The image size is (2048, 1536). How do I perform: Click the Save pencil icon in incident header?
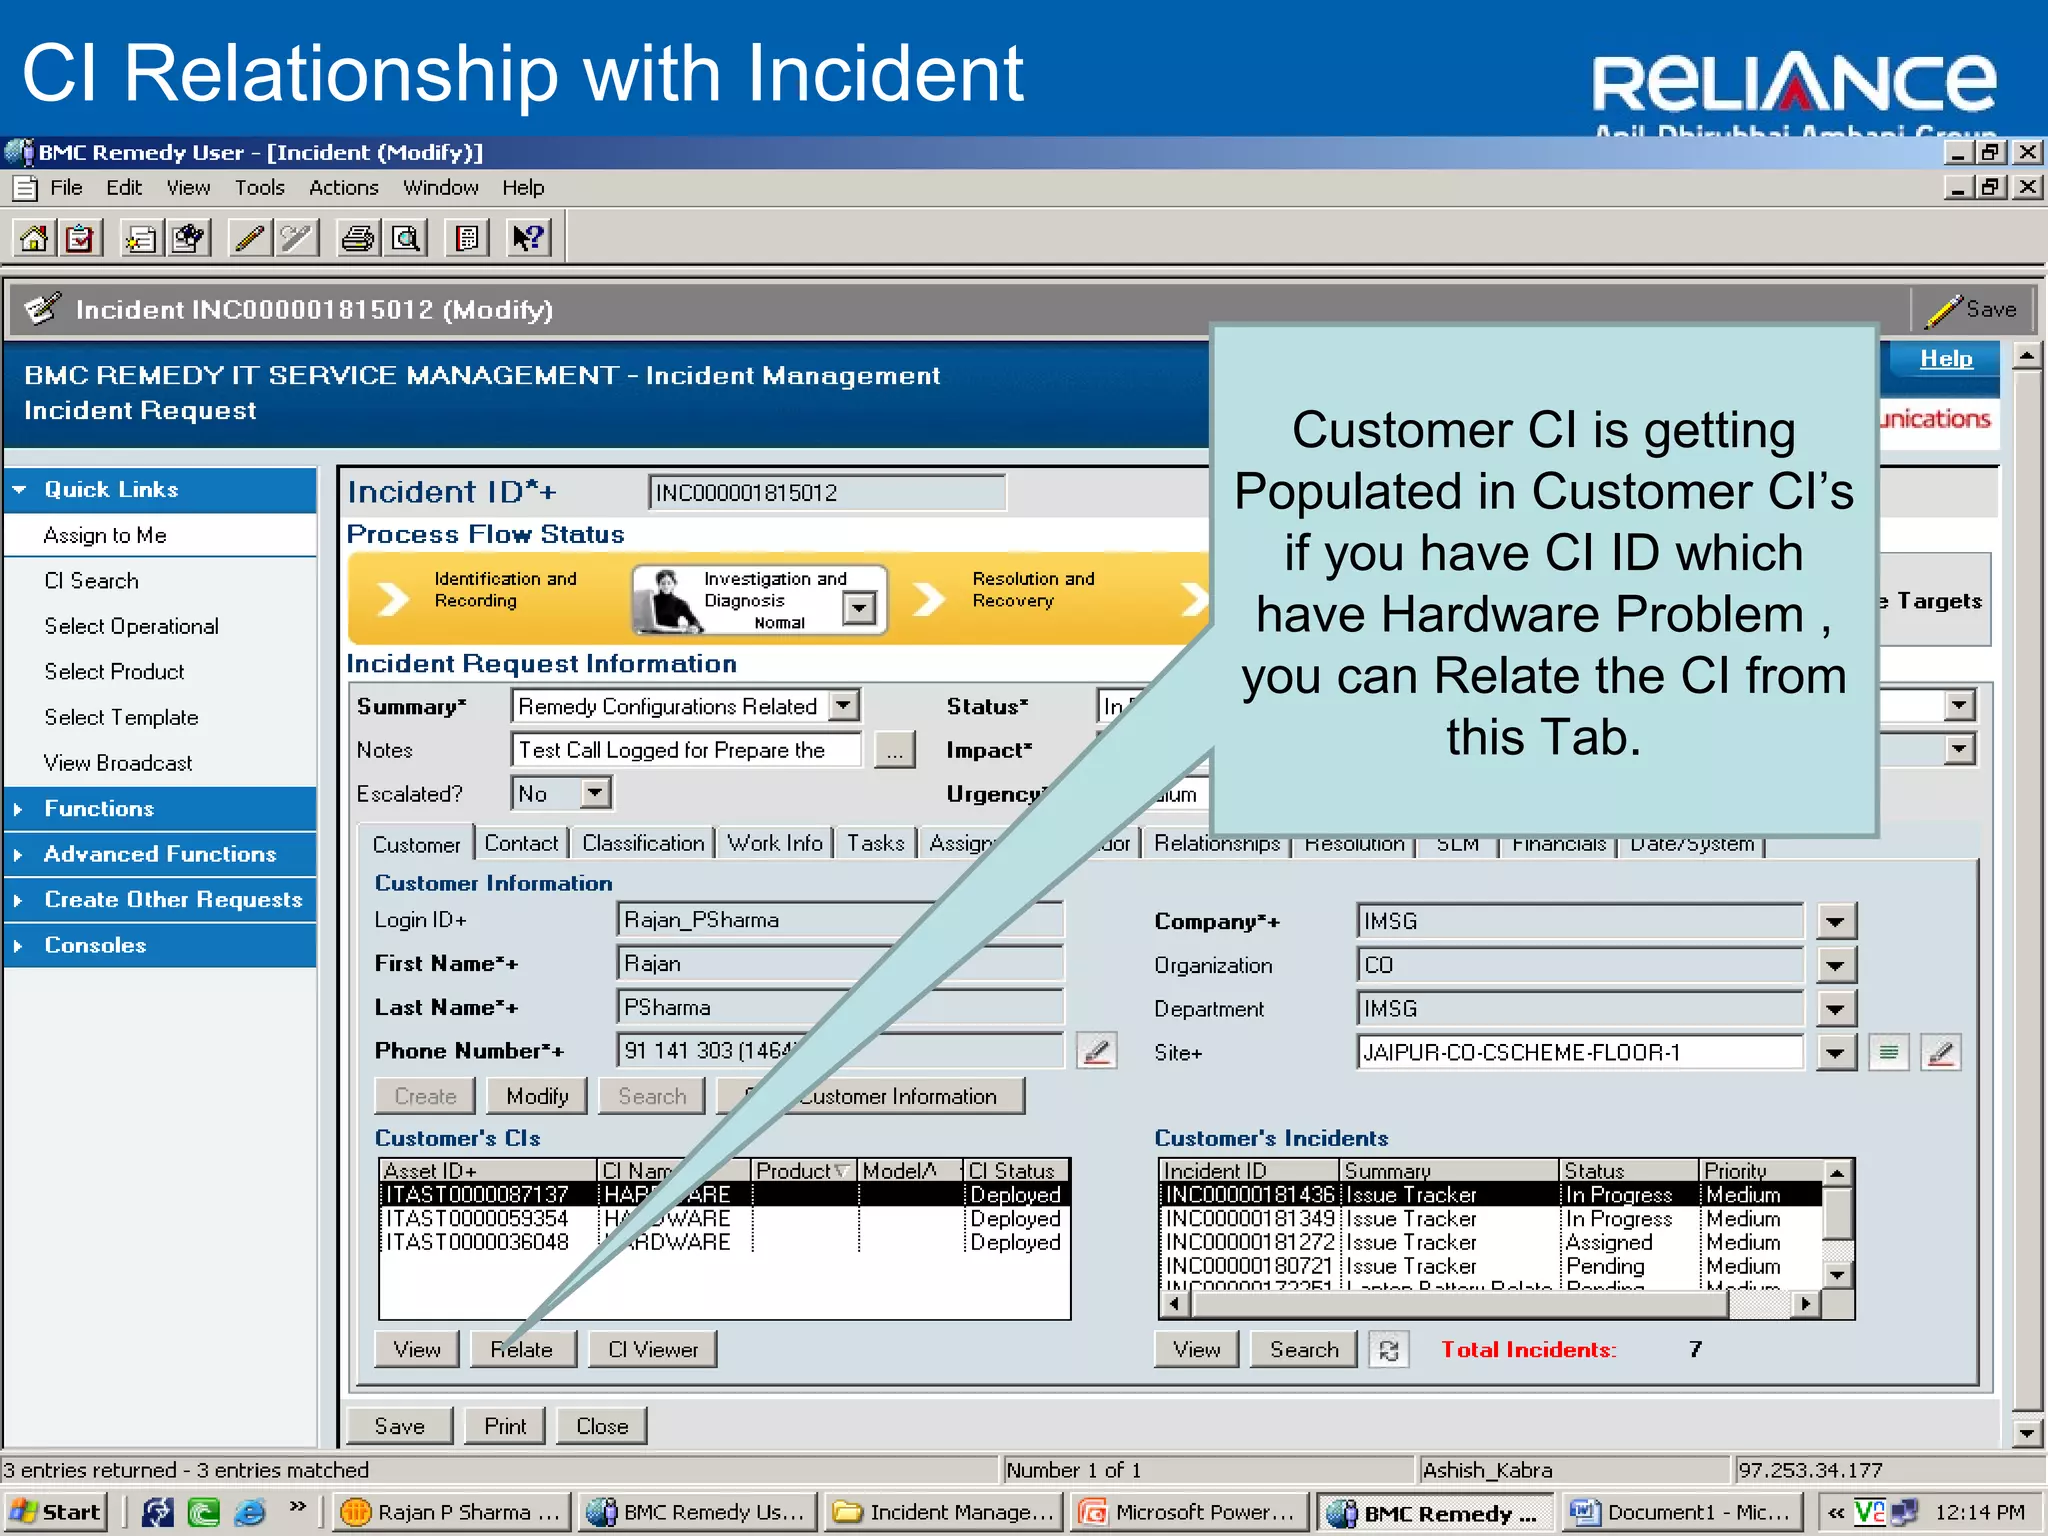(1972, 310)
